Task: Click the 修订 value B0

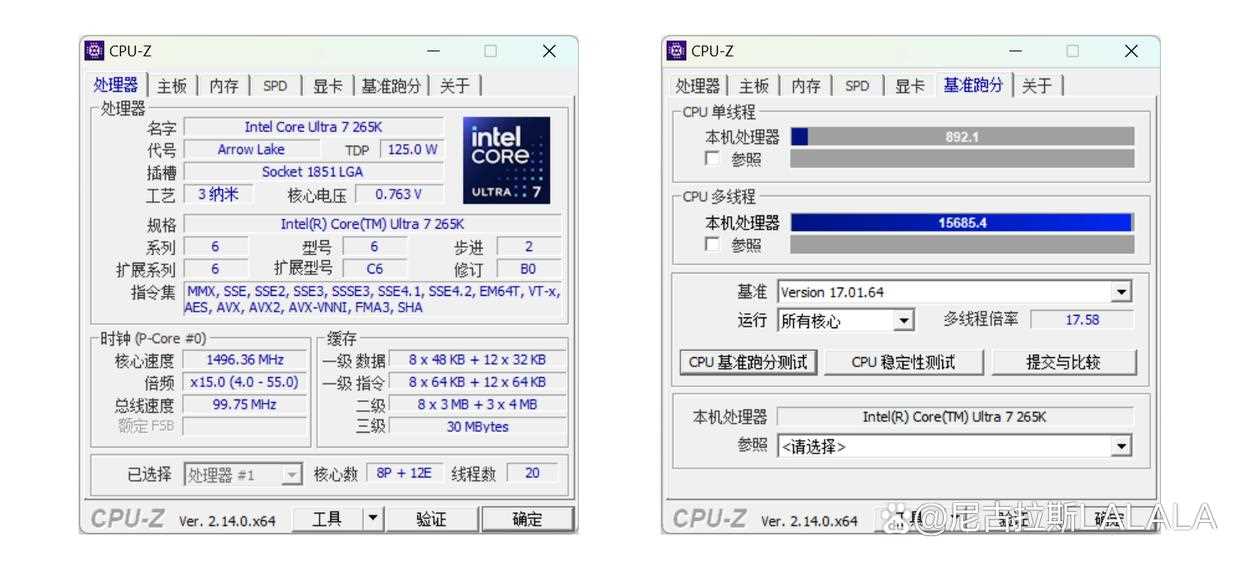Action: click(x=528, y=269)
